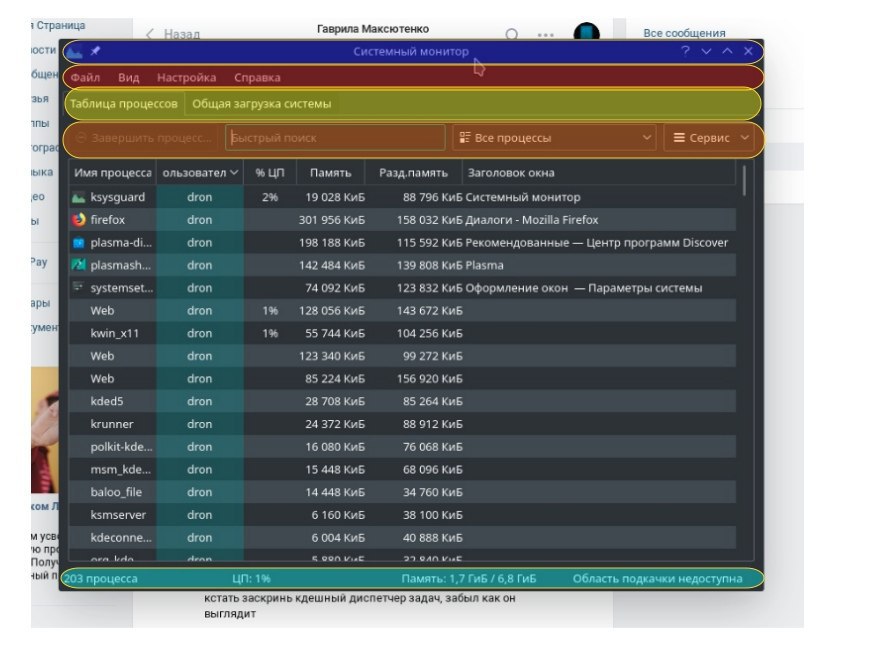The height and width of the screenshot is (670, 869).
Task: Click 'Область подкачки недоступна' status text
Action: pyautogui.click(x=657, y=579)
